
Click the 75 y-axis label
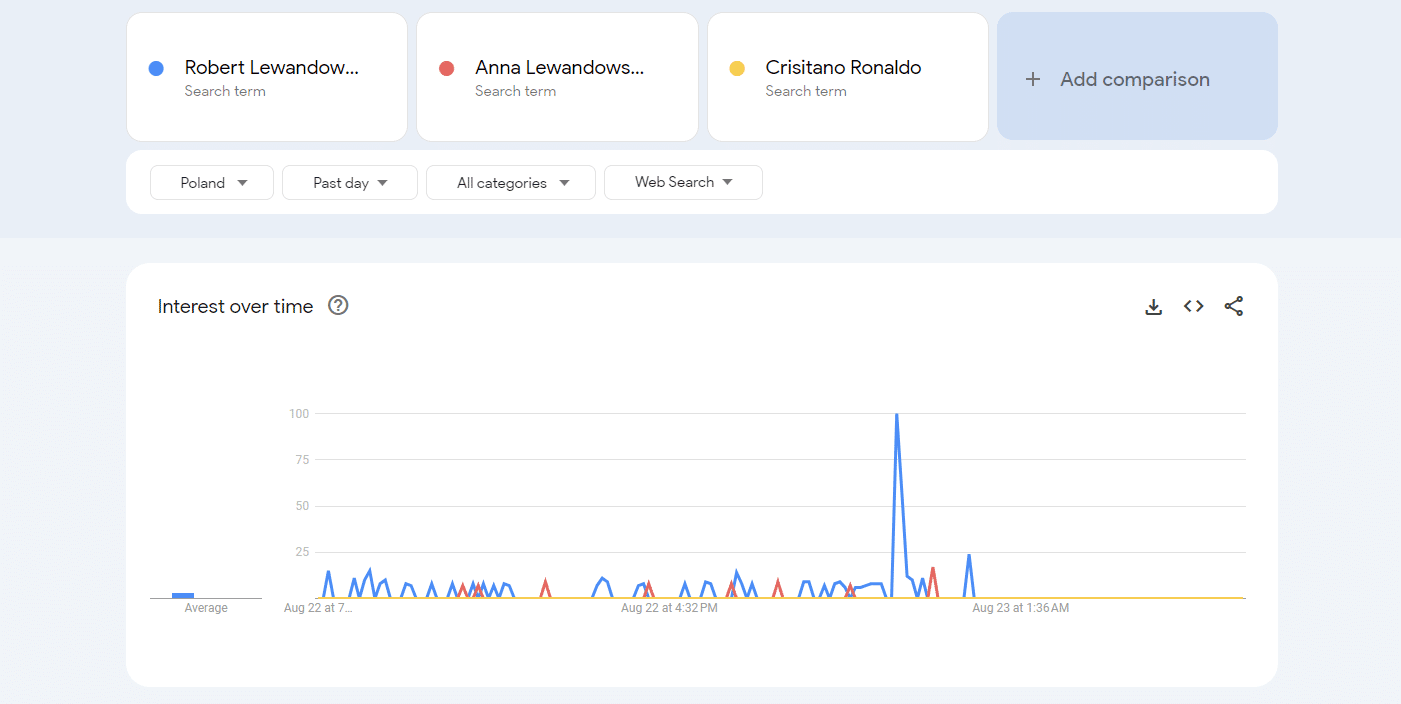click(302, 460)
